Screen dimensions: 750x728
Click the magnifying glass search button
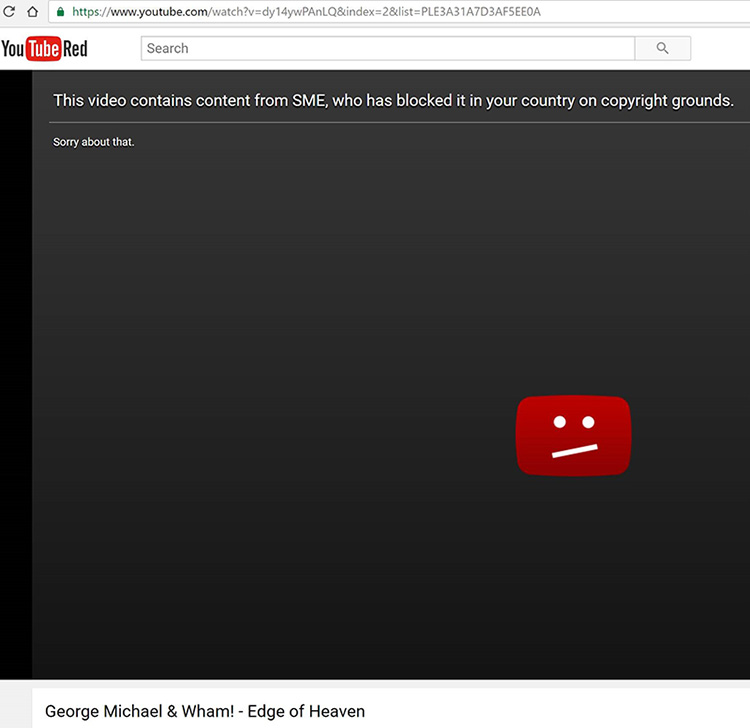click(662, 48)
